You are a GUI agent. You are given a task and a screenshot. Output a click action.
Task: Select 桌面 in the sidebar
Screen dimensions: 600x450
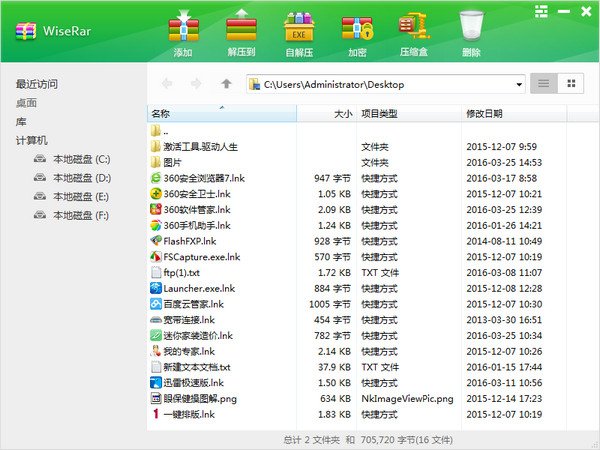pos(26,103)
